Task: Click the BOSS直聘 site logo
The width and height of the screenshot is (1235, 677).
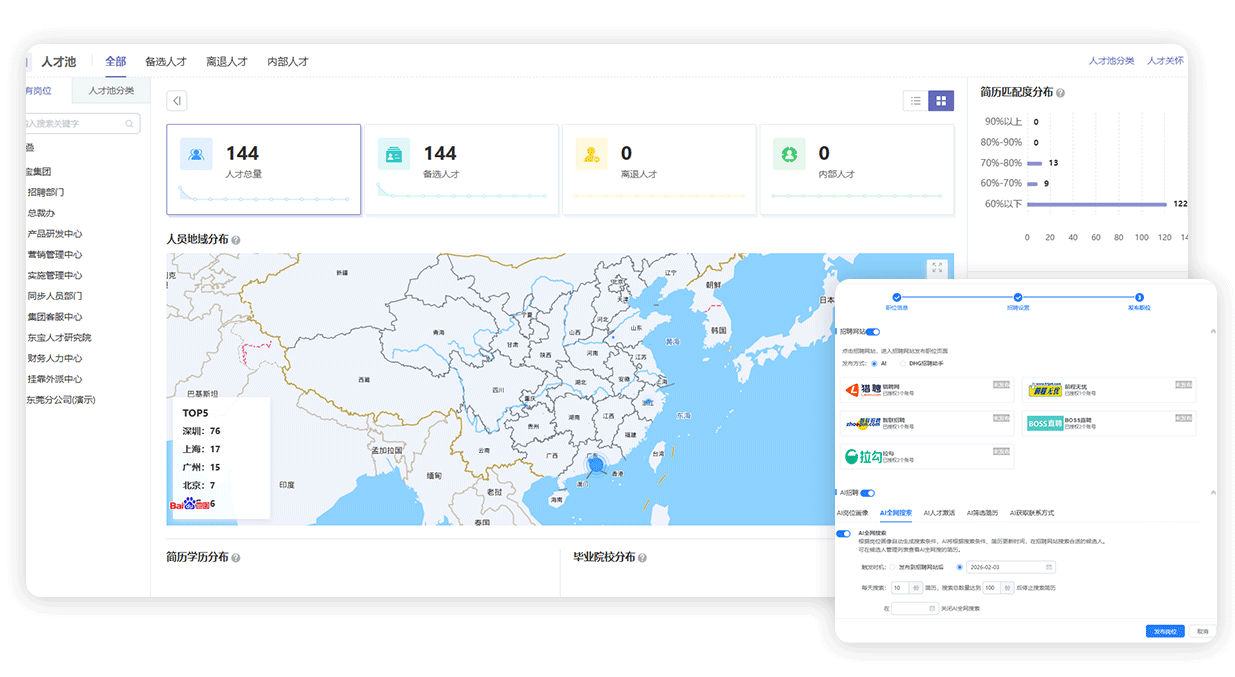Action: point(1044,424)
